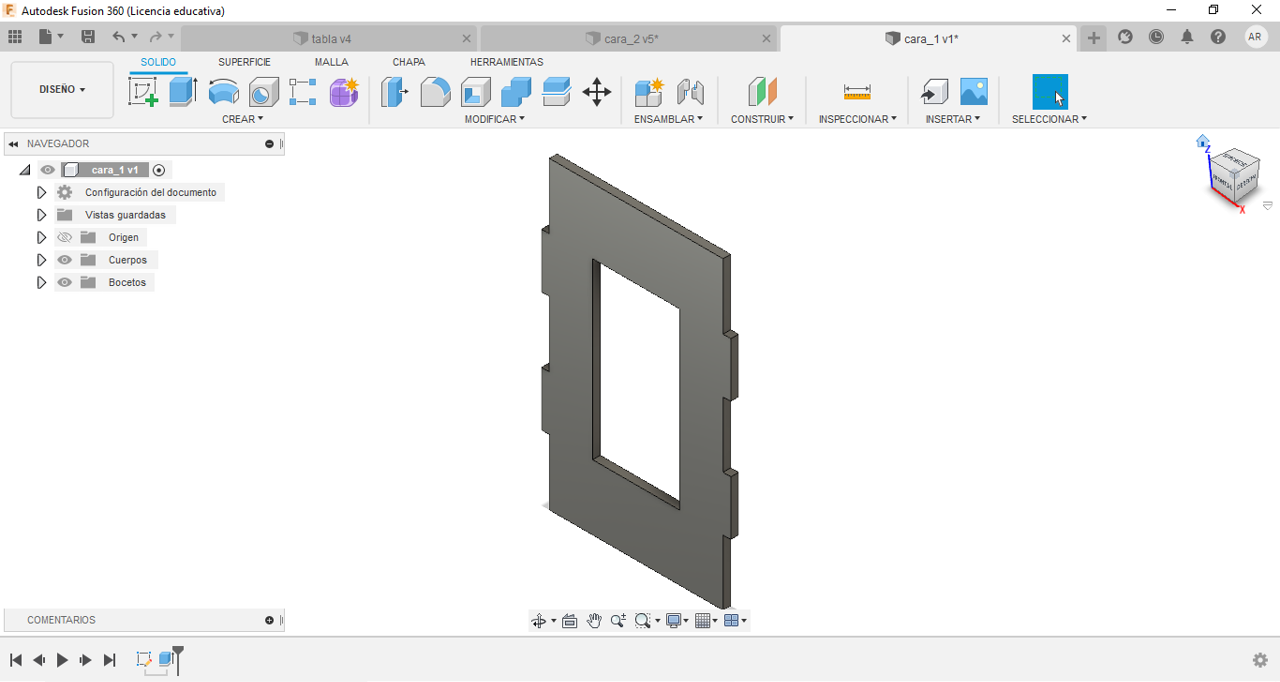Switch to the HERRAMIENTAS tab

[506, 62]
